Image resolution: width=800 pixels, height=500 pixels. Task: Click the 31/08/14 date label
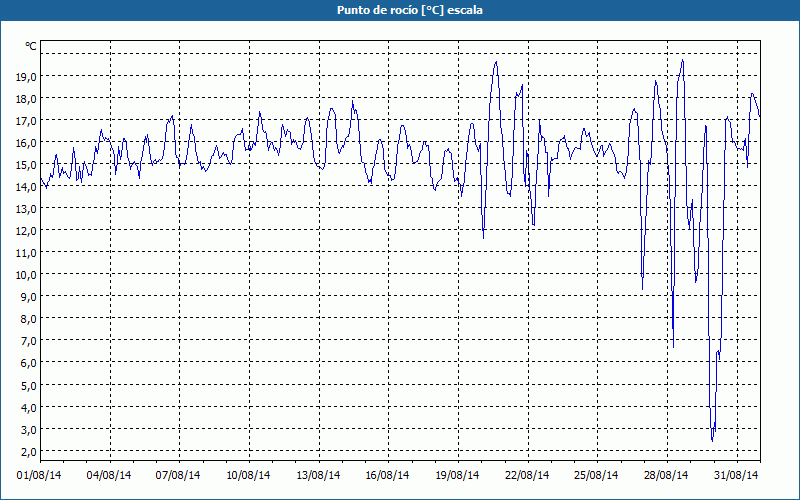coord(736,475)
